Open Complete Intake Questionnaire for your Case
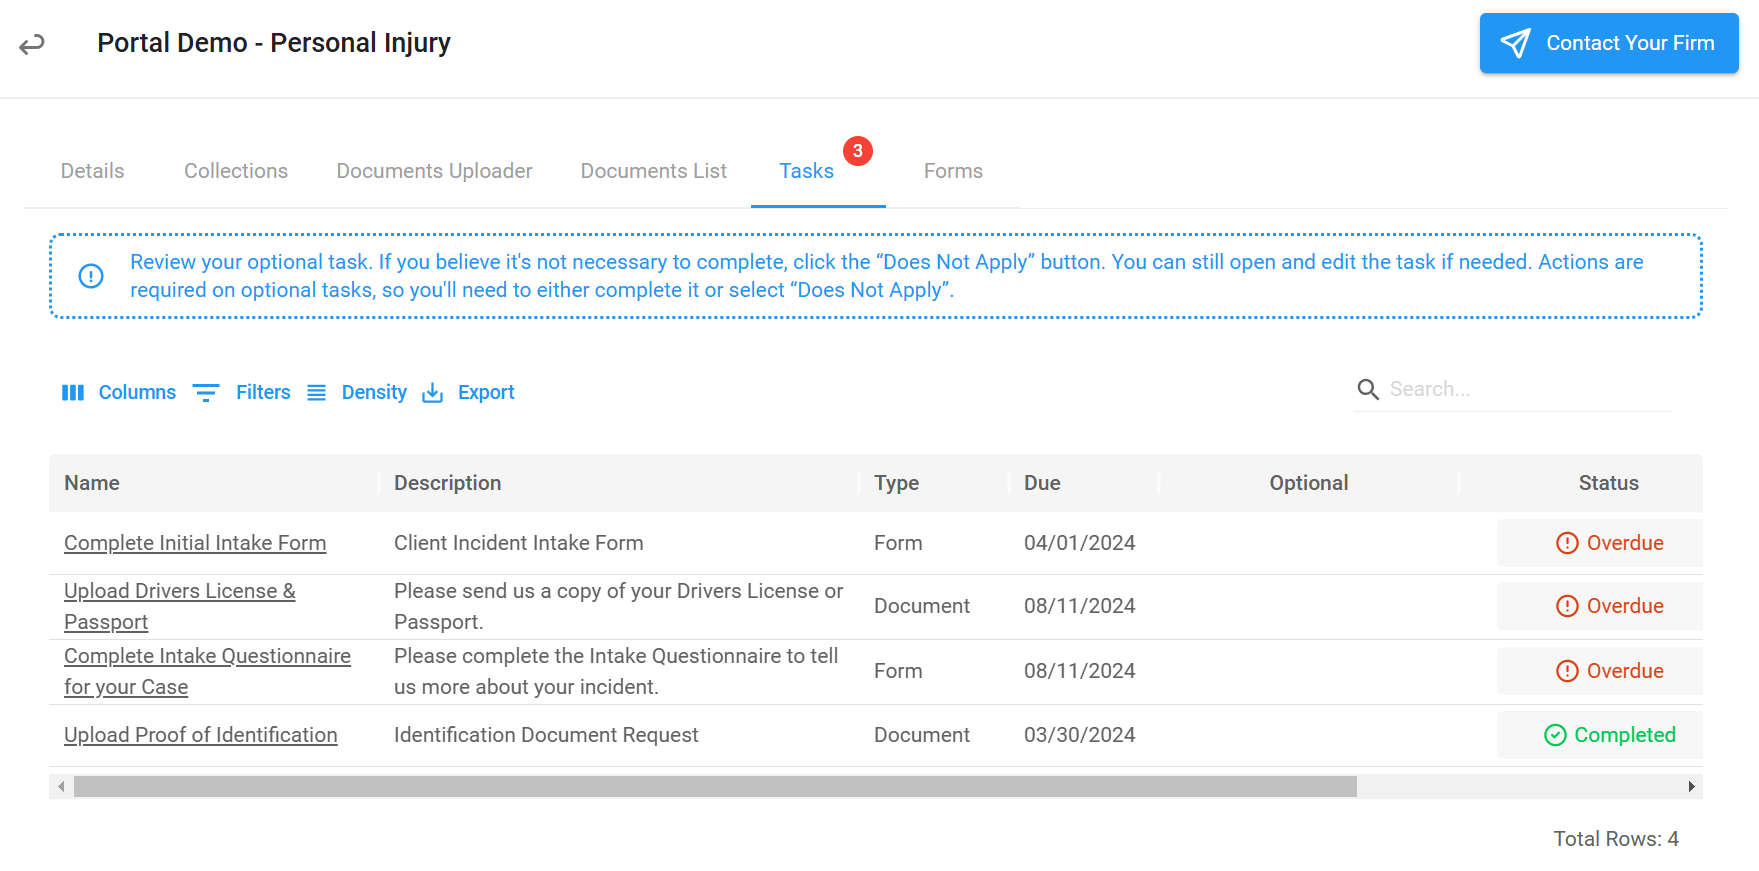This screenshot has width=1759, height=871. 207,671
